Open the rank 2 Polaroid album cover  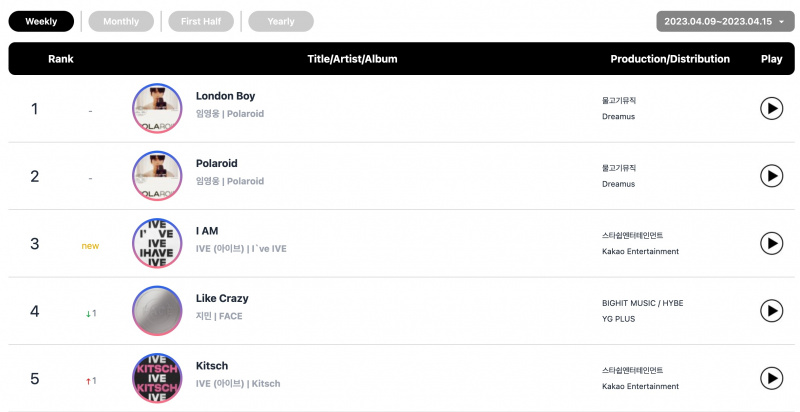(x=157, y=176)
